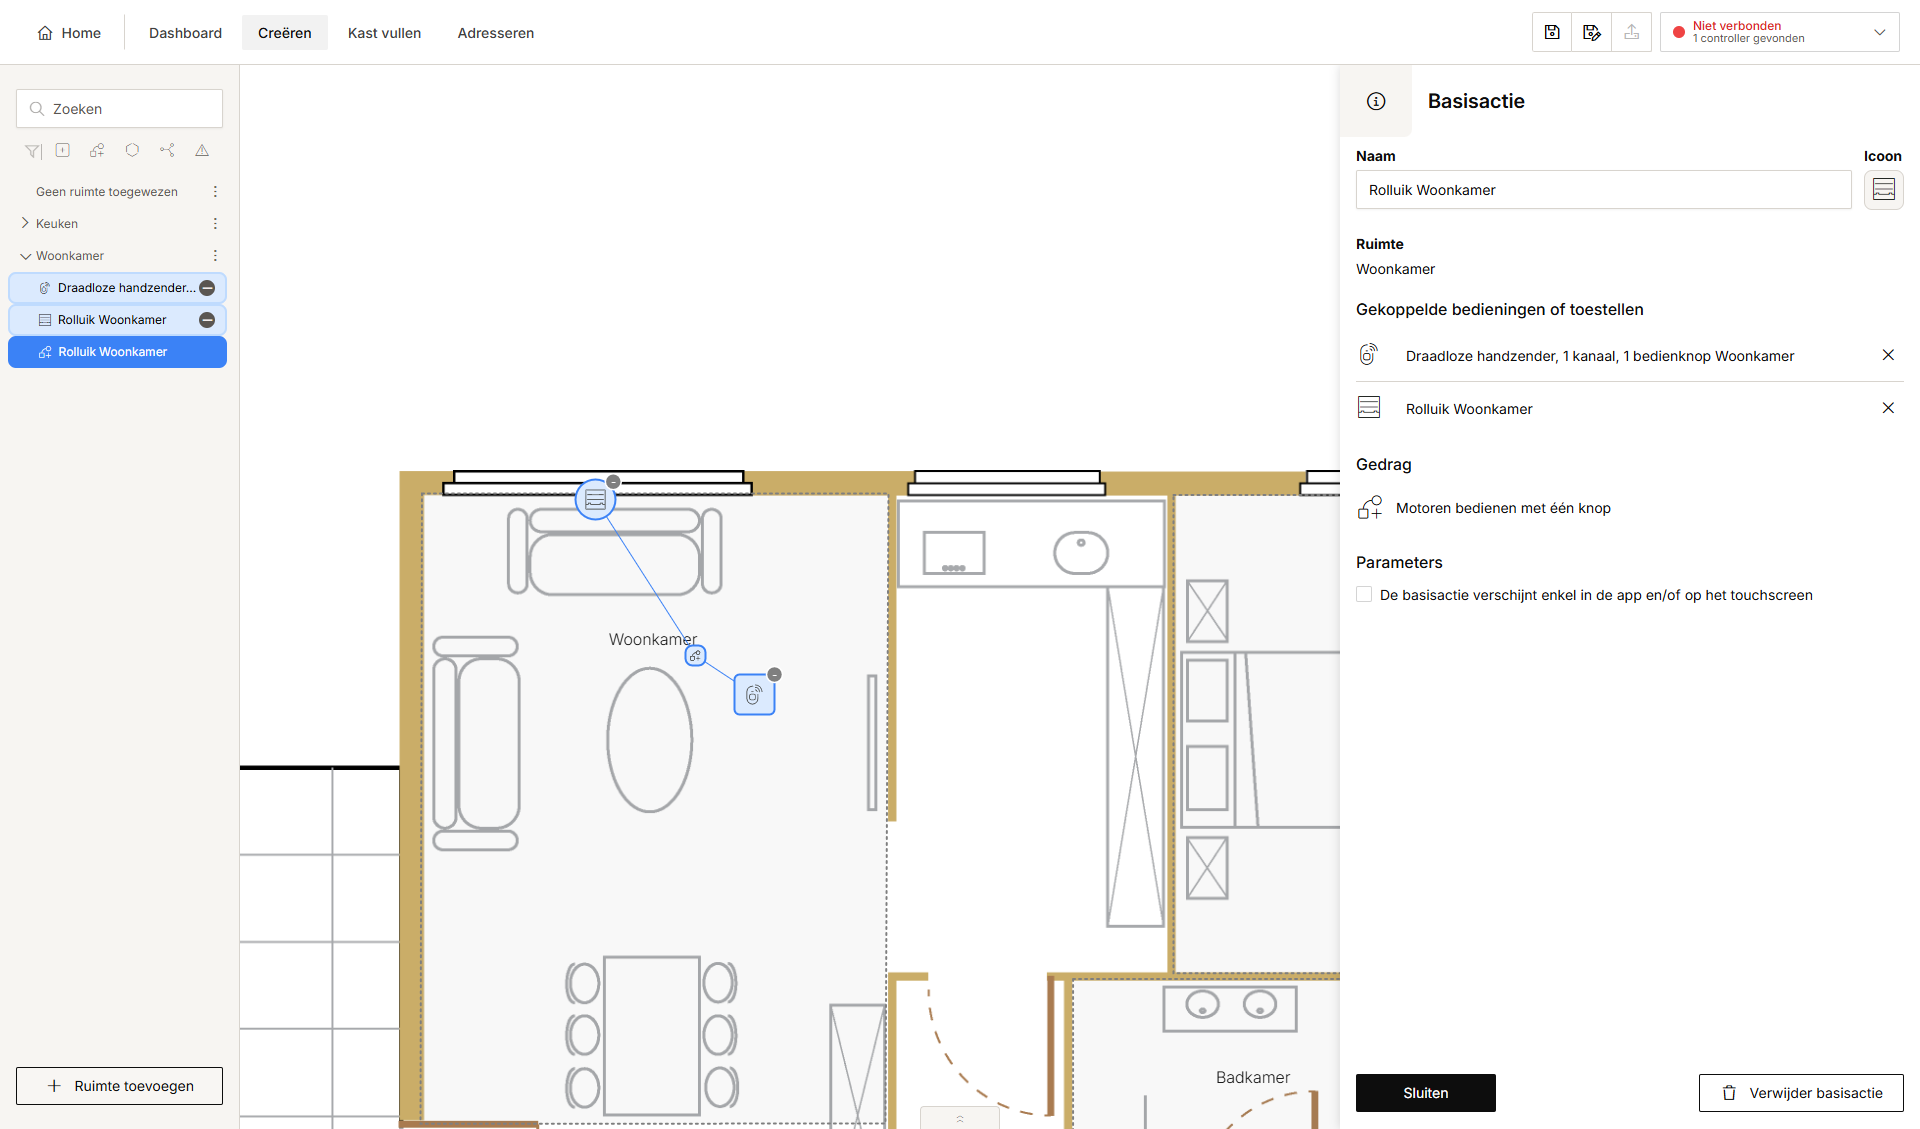Image resolution: width=1920 pixels, height=1129 pixels.
Task: Open the roller shutter icon picker
Action: point(1883,189)
